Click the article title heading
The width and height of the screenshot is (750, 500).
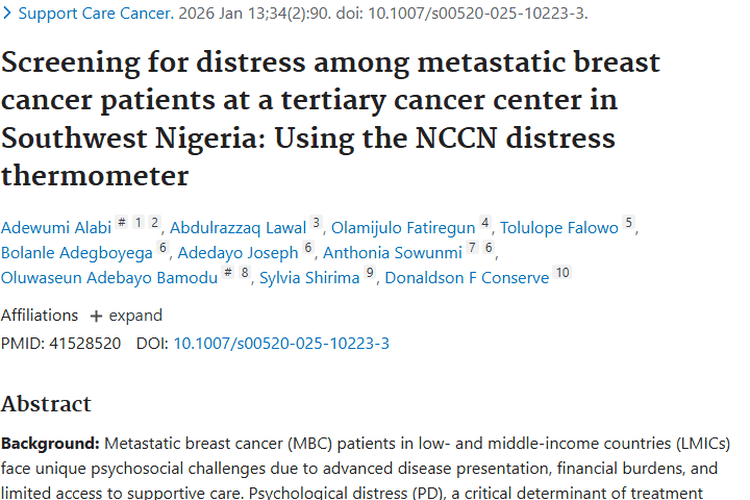click(330, 118)
